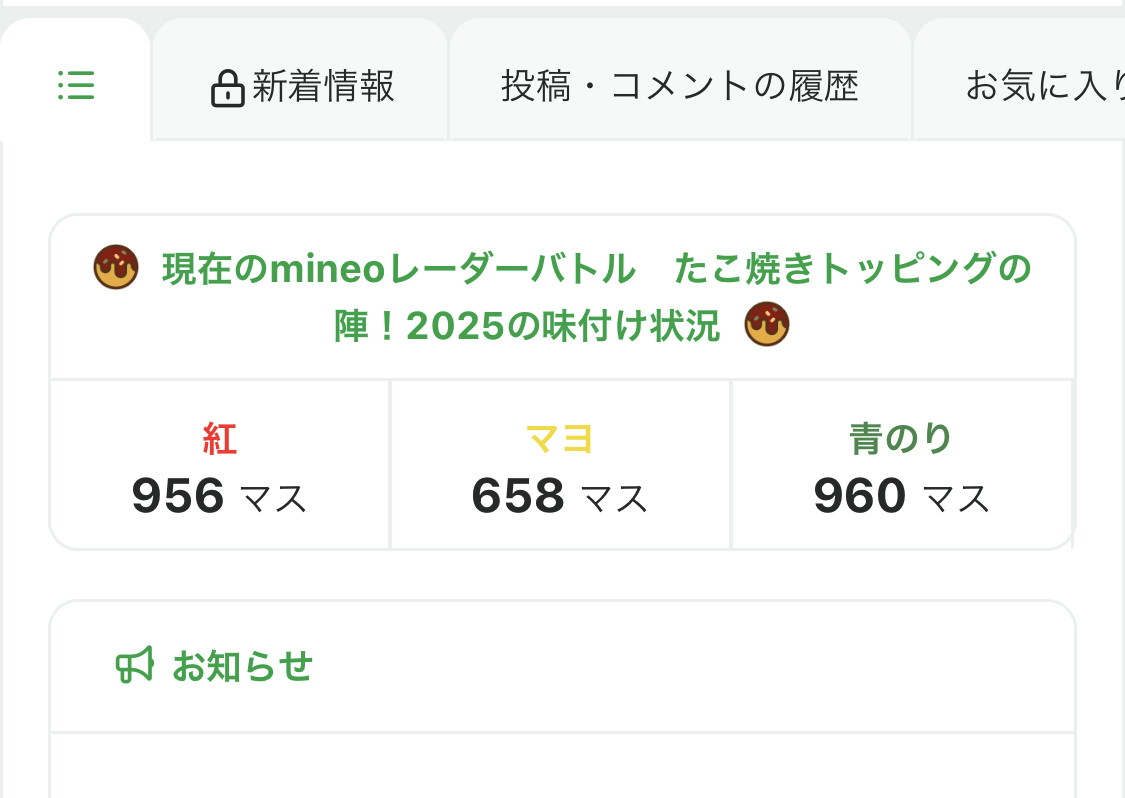Click the マス unit beside 658
1125x798 pixels.
(615, 498)
